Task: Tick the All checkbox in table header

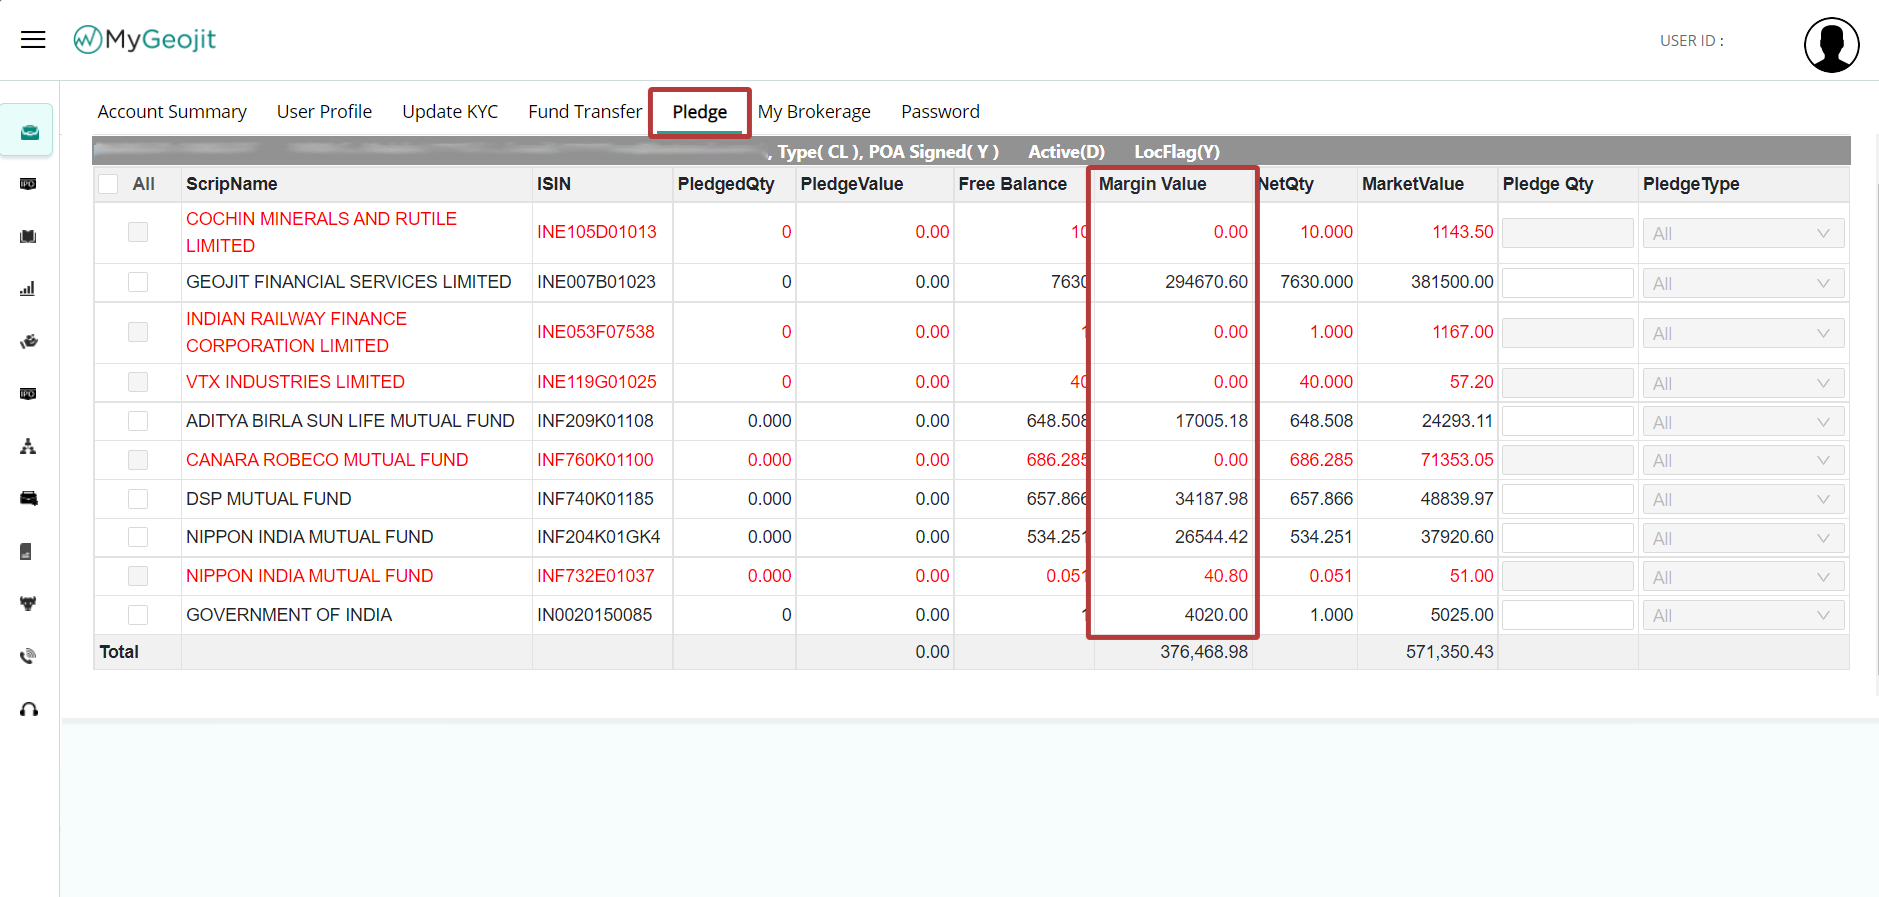Action: click(109, 184)
